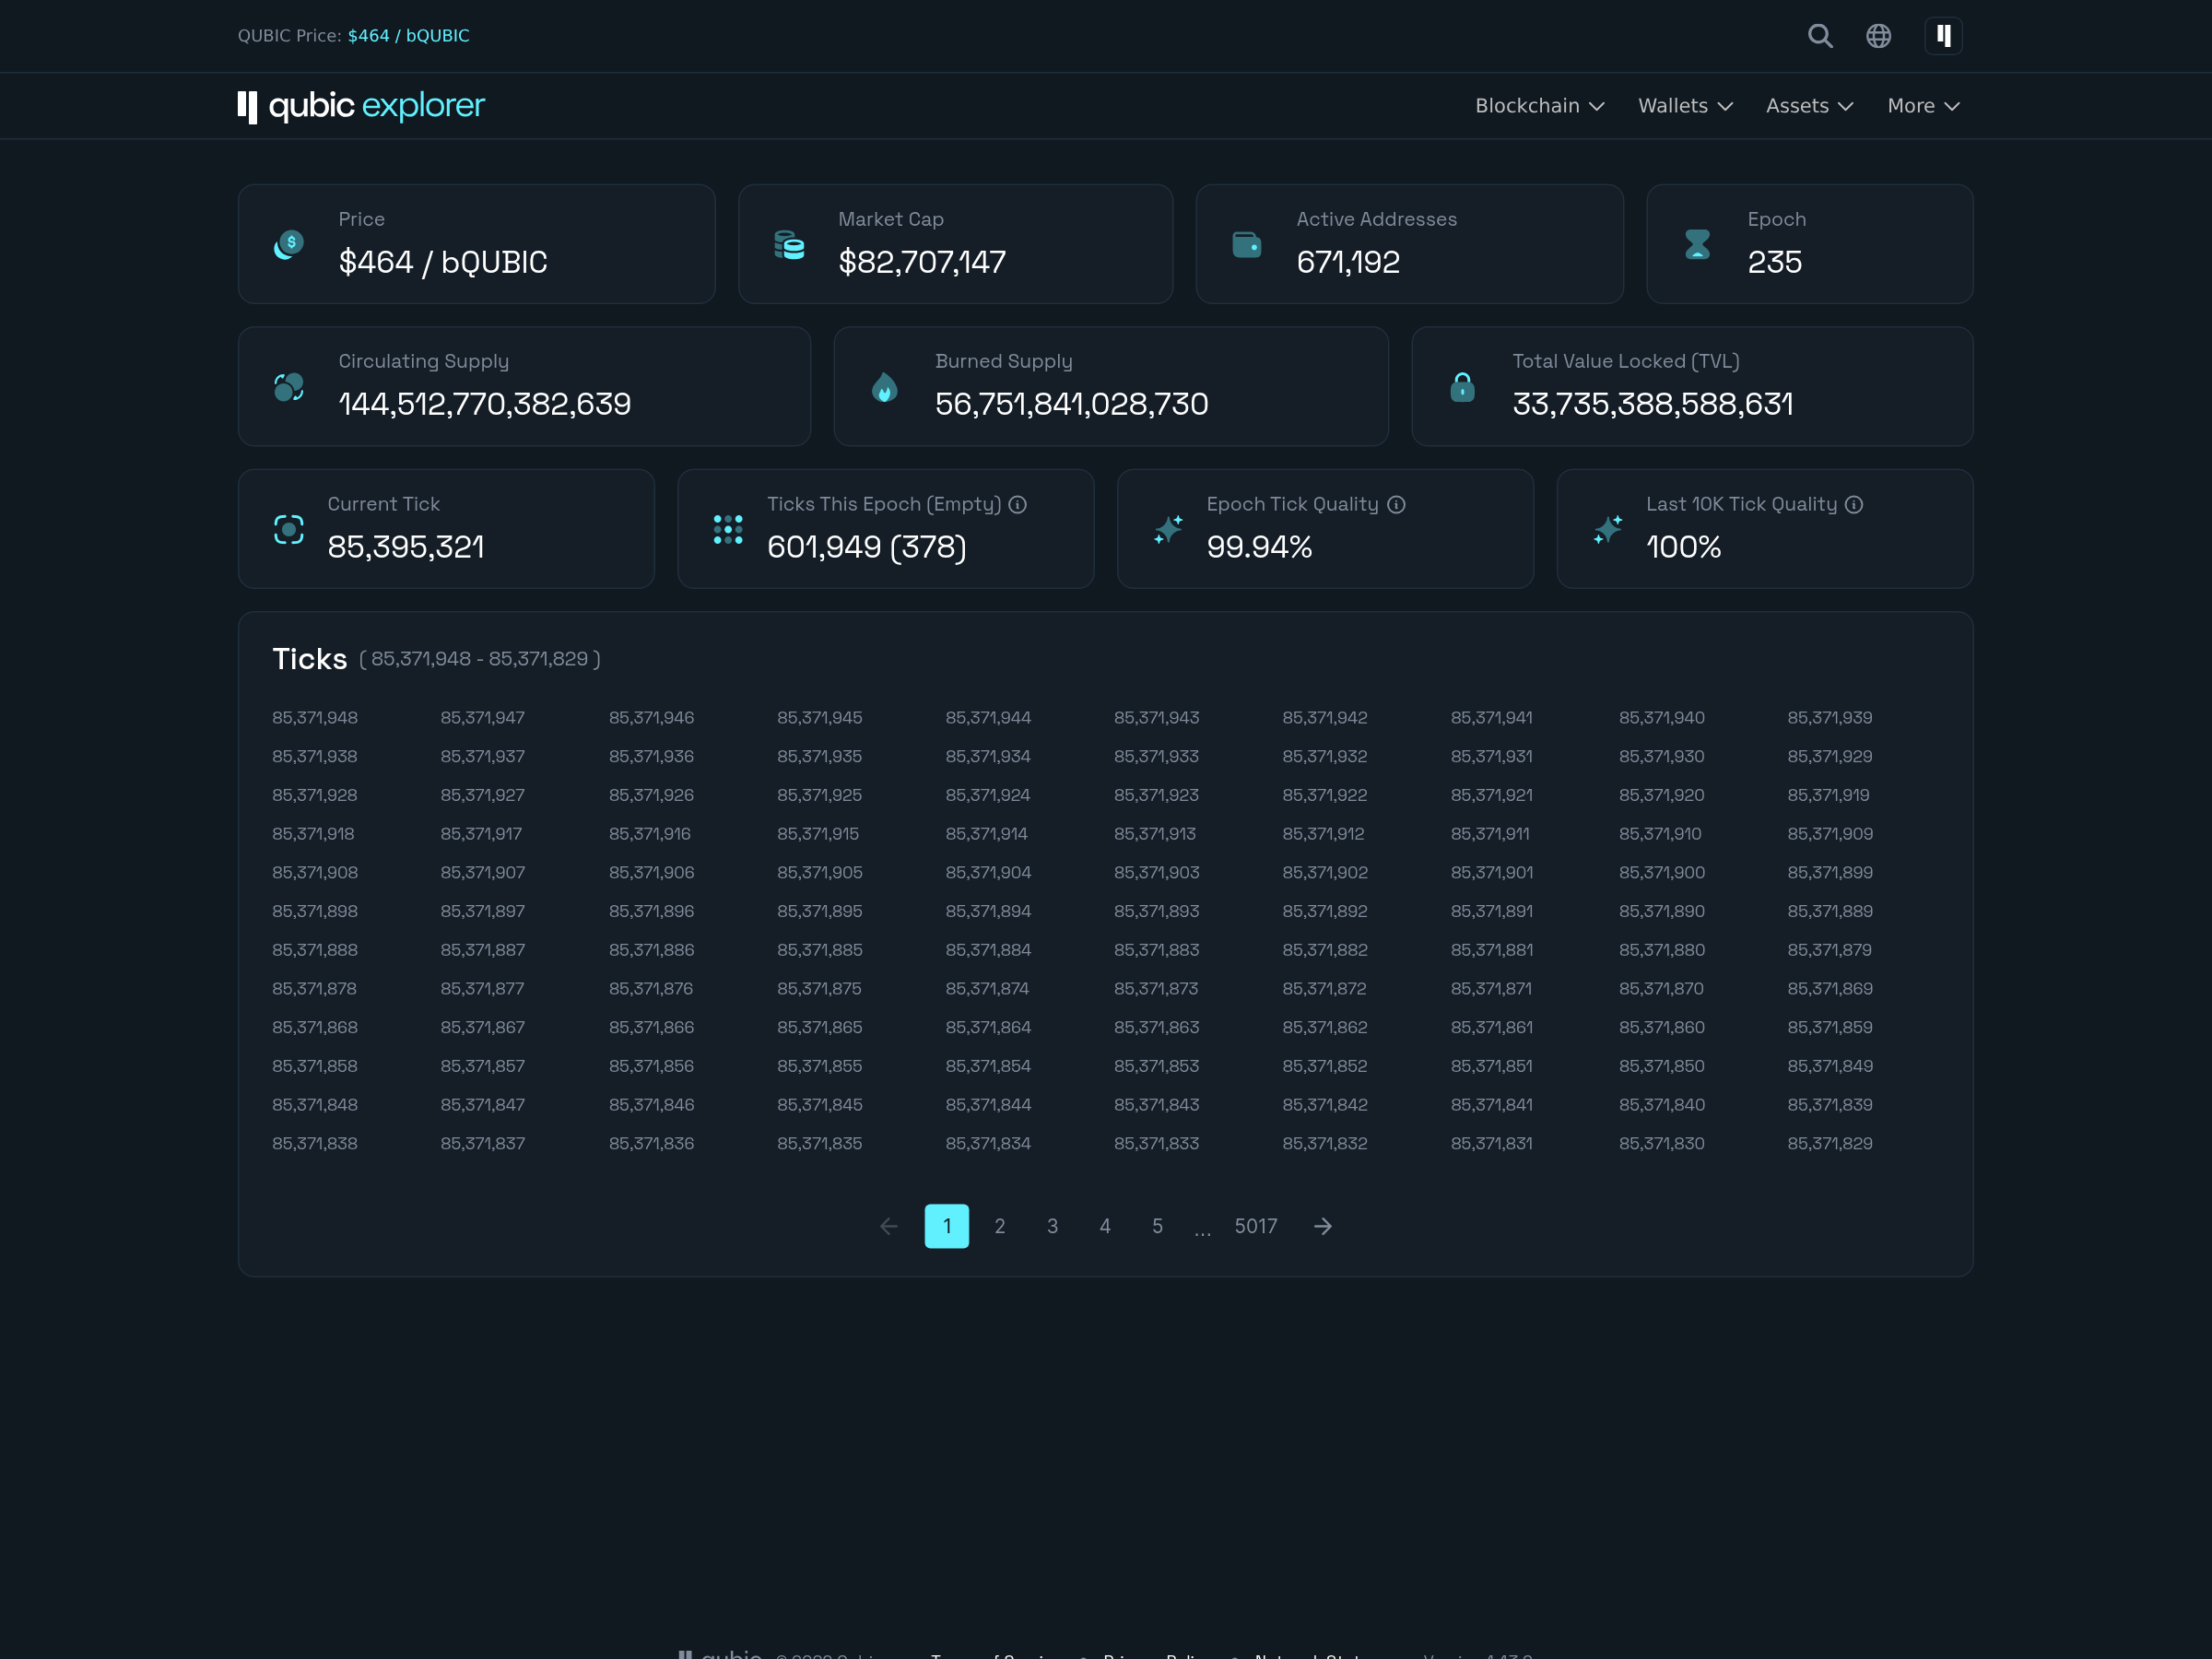The image size is (2212, 1659).
Task: Open tick 85,371,927
Action: coord(483,795)
